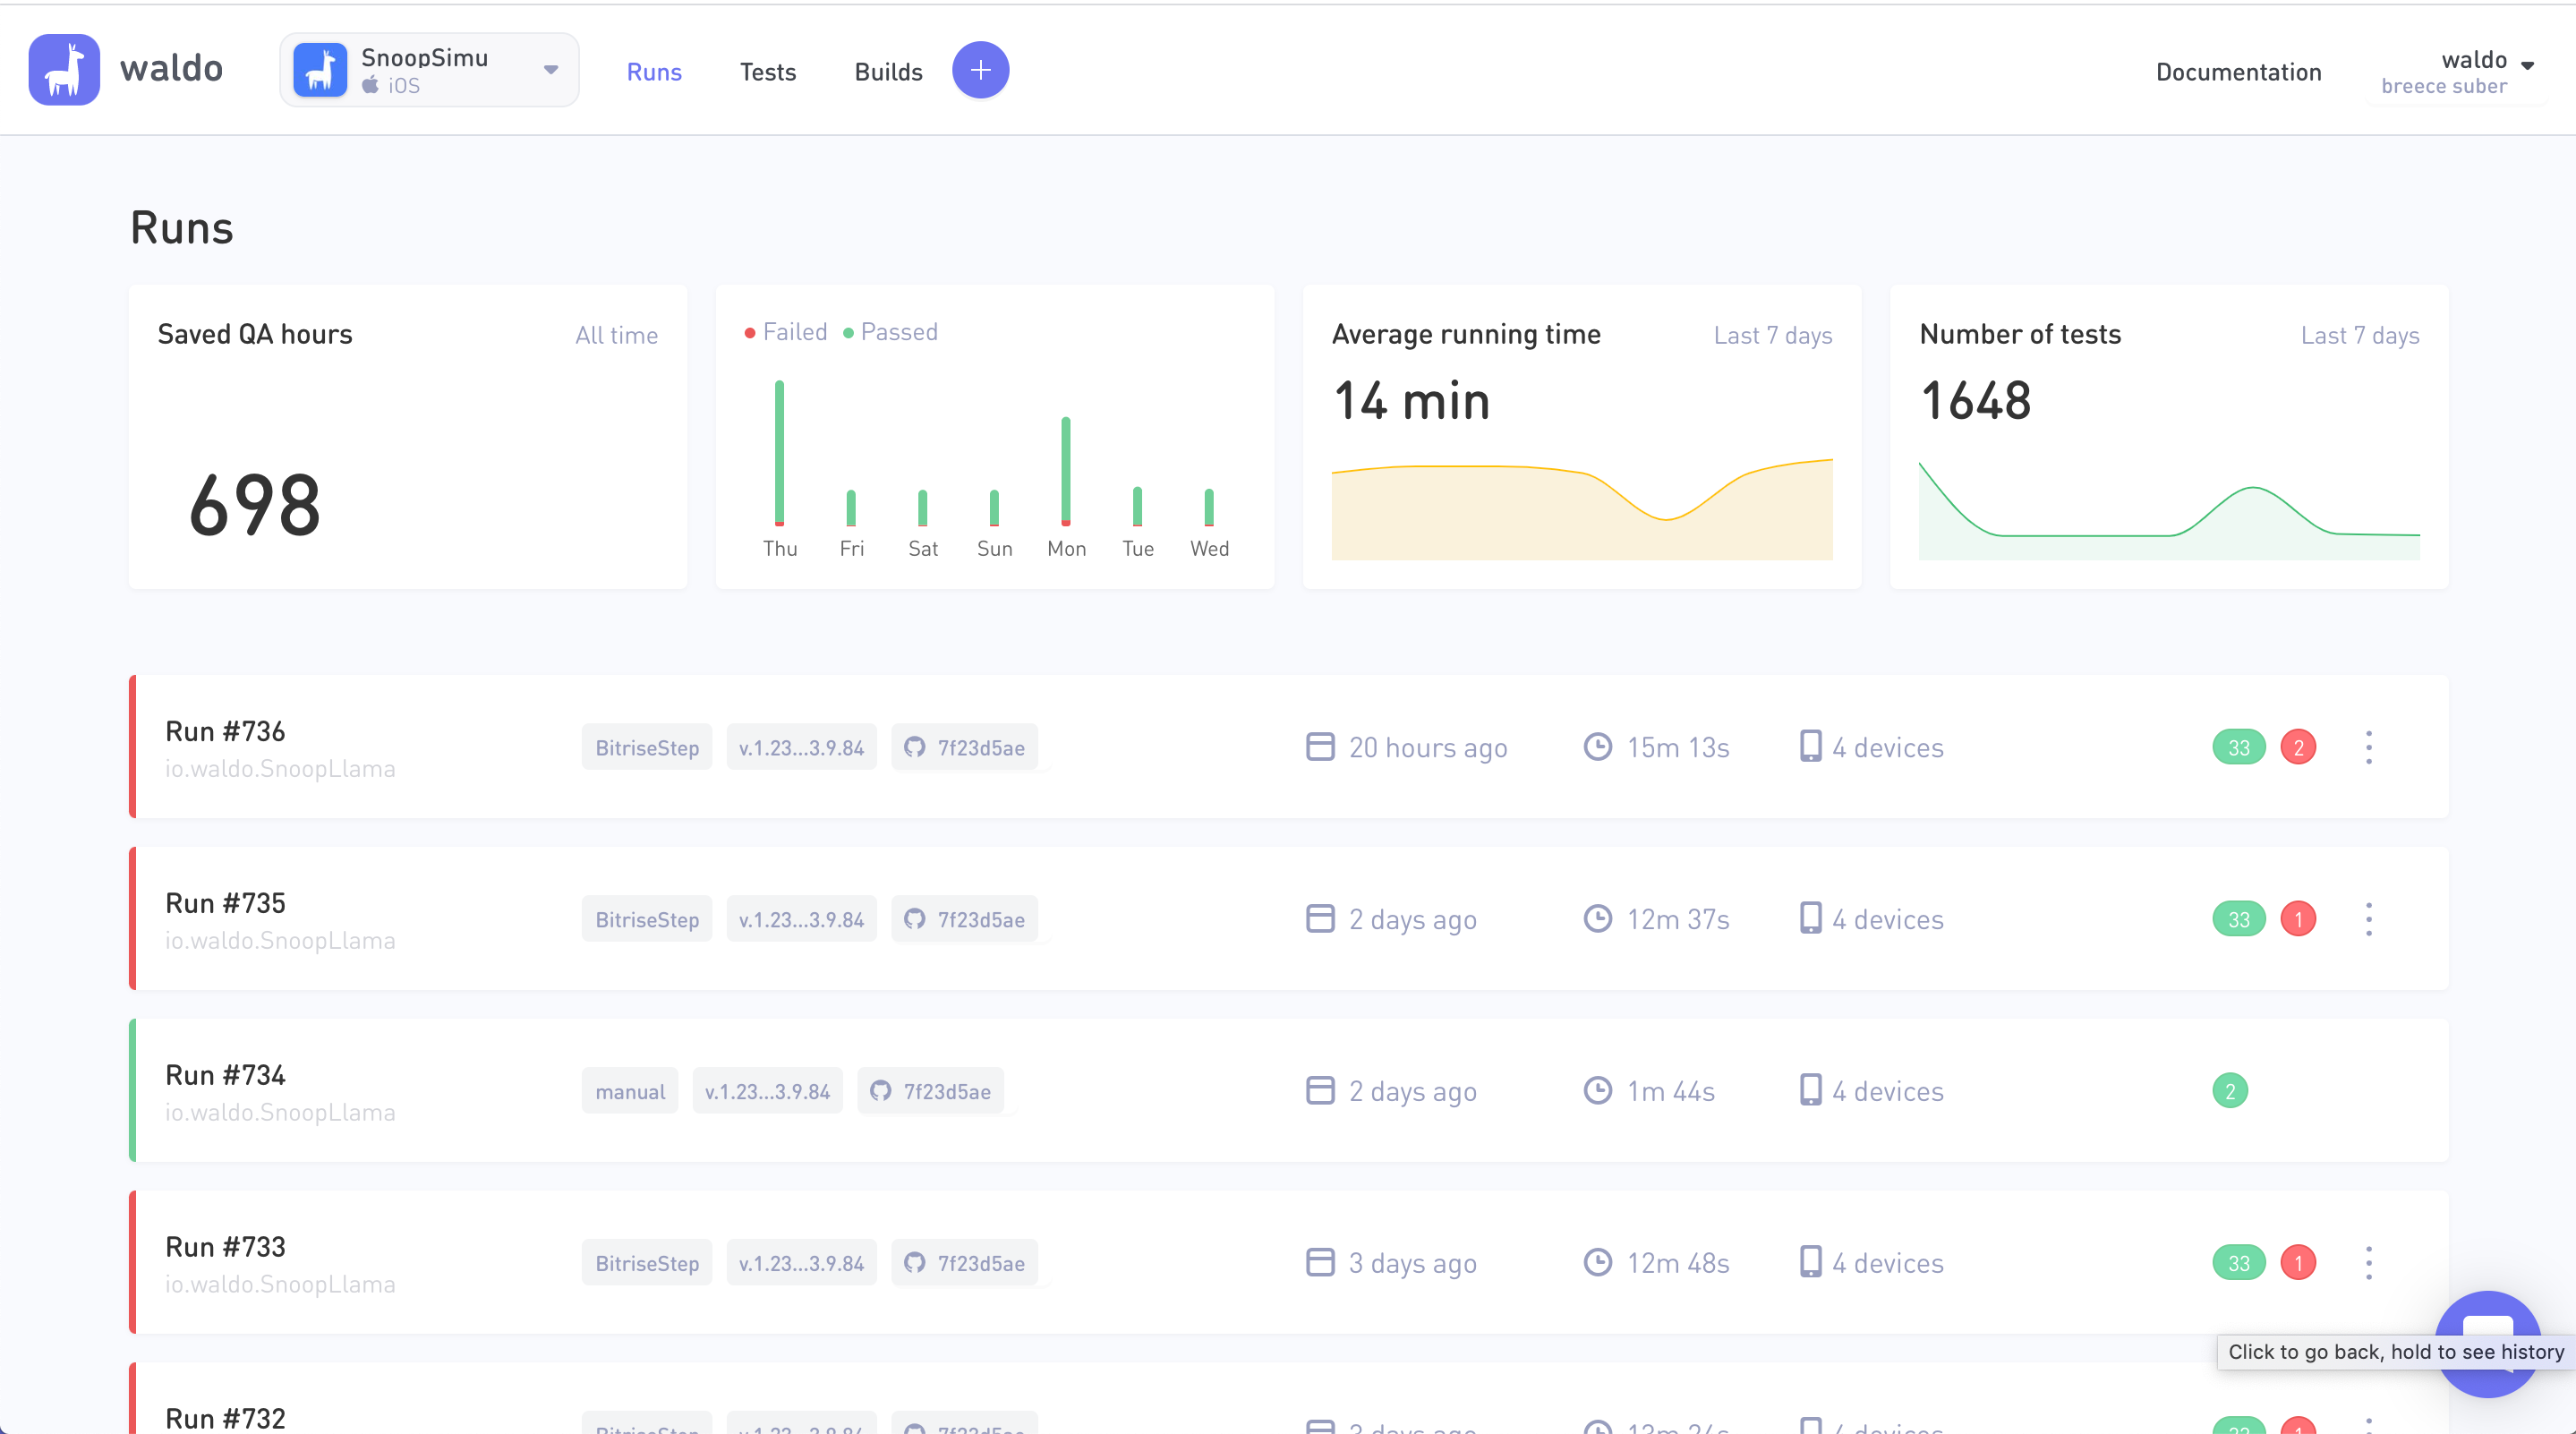This screenshot has width=2576, height=1434.
Task: Click the GitHub commit 7f23d5ae on Run #736
Action: (964, 747)
